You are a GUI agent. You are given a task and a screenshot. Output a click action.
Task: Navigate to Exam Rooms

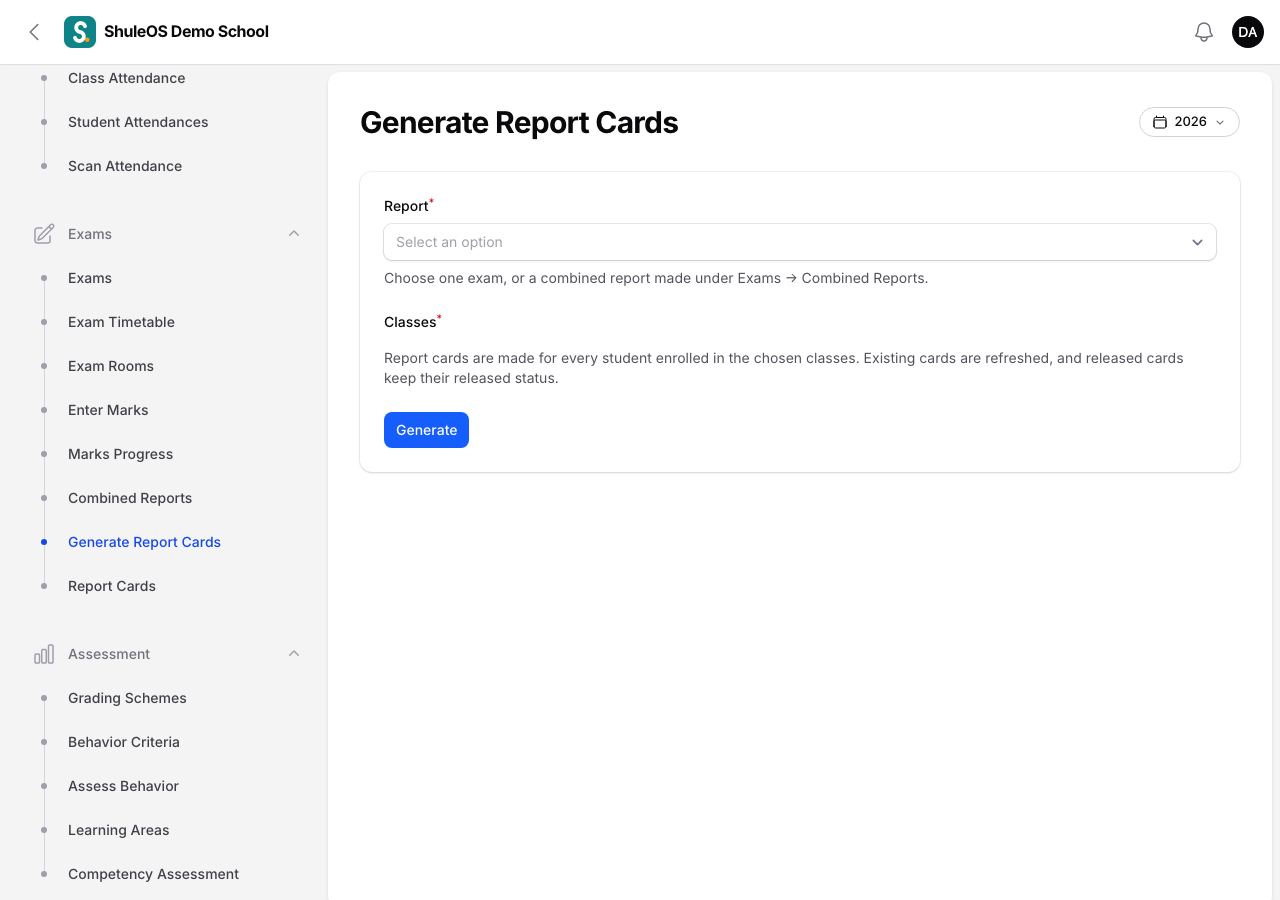tap(111, 366)
